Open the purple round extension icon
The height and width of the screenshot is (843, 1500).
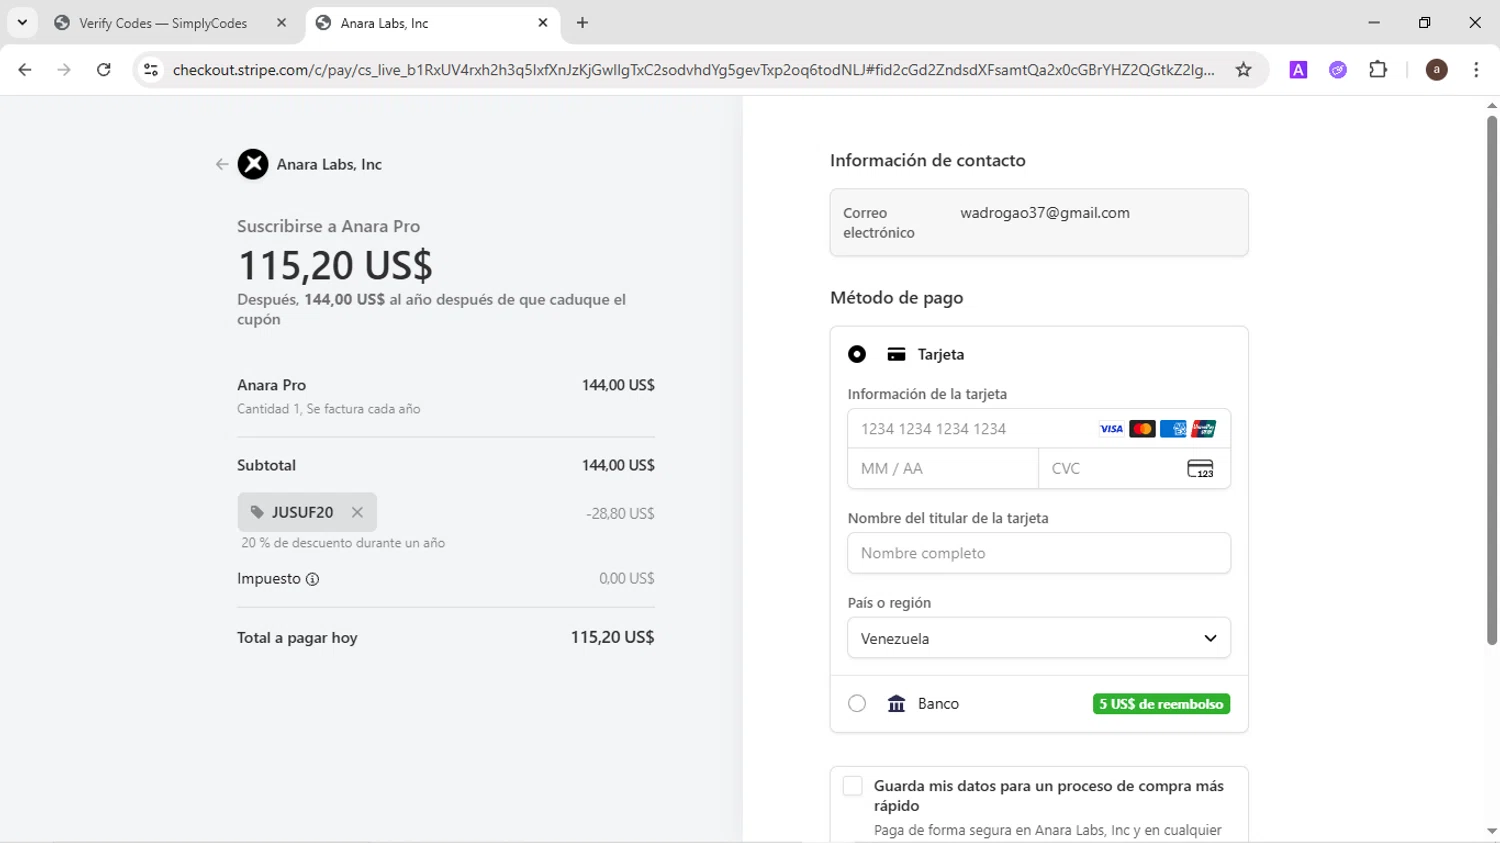[x=1338, y=69]
